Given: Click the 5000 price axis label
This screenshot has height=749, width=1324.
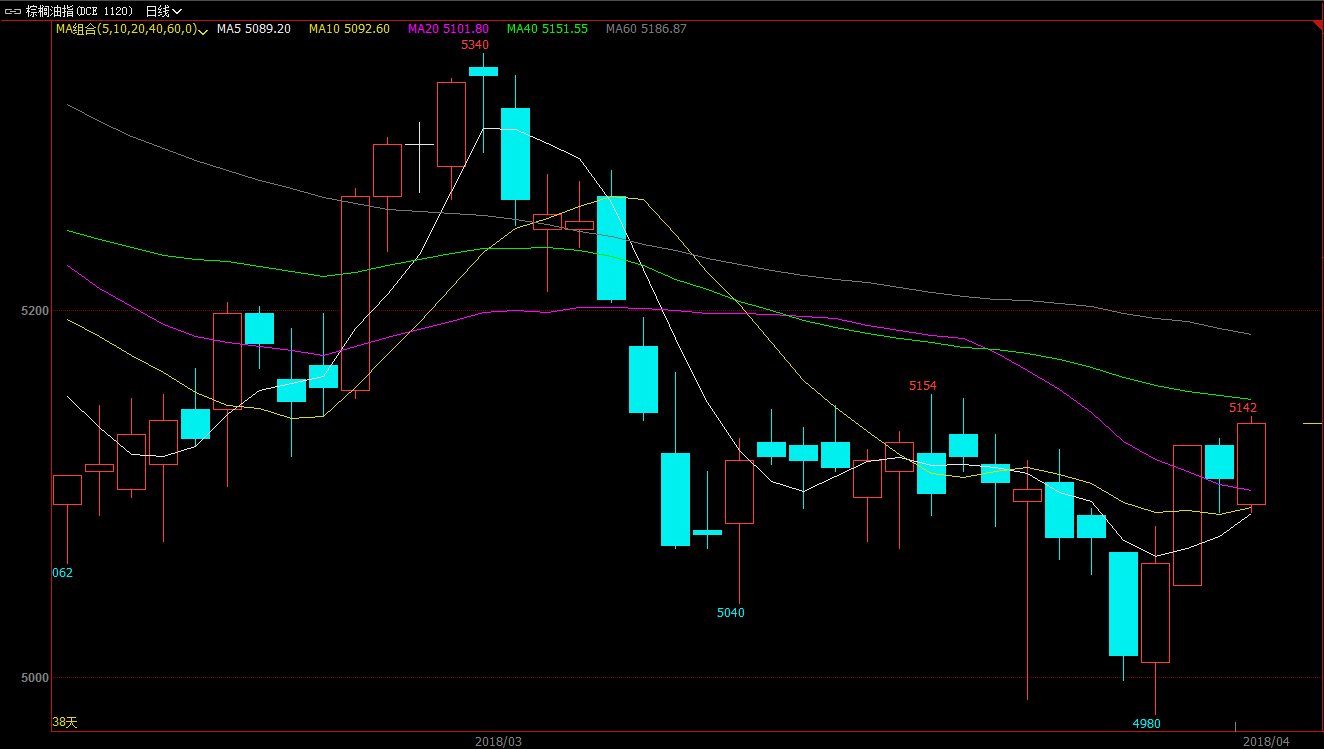Looking at the screenshot, I should [x=35, y=678].
